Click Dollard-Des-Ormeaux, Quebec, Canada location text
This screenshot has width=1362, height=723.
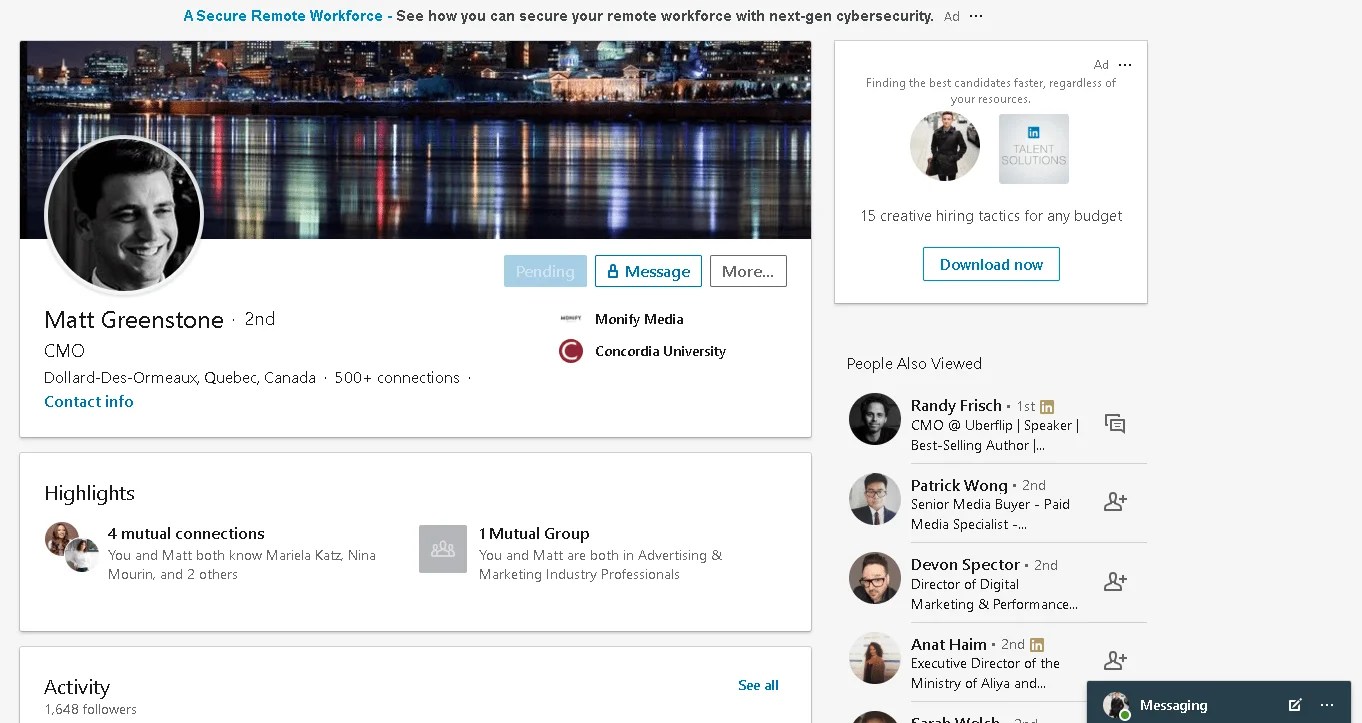pyautogui.click(x=180, y=377)
